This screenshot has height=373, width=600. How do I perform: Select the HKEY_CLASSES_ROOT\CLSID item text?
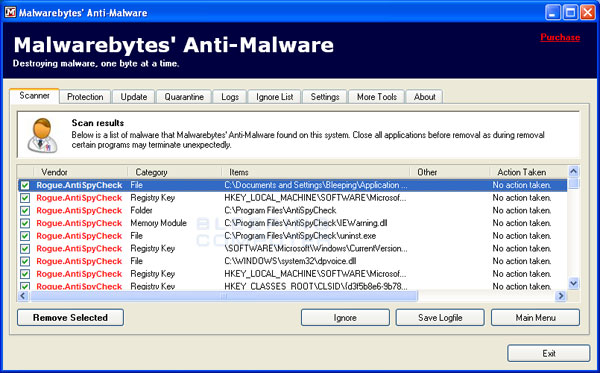point(316,286)
